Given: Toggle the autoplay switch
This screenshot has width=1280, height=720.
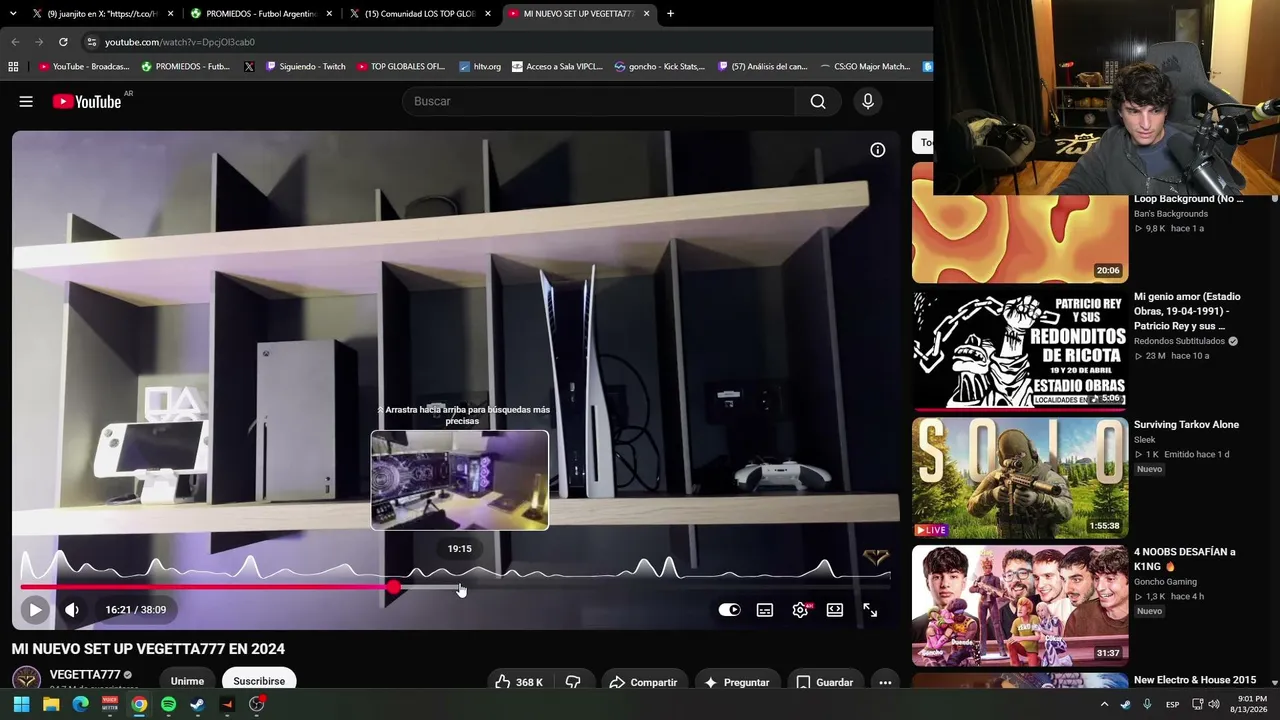Looking at the screenshot, I should (x=730, y=610).
